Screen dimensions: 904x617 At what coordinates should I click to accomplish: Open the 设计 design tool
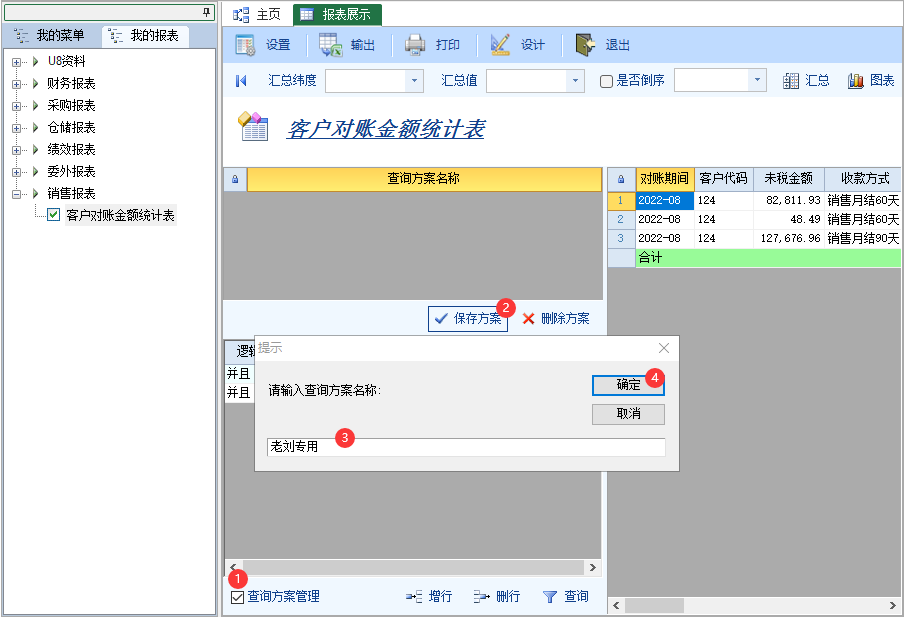501,45
